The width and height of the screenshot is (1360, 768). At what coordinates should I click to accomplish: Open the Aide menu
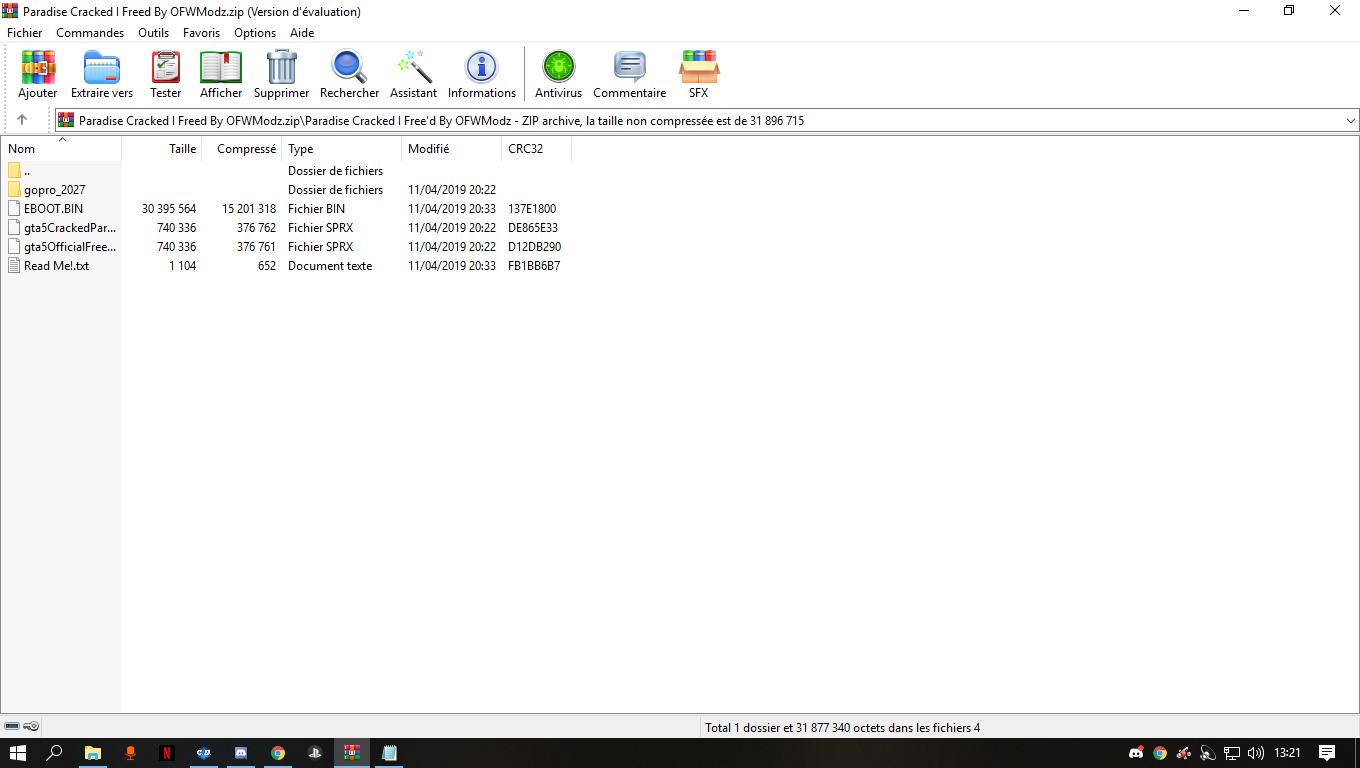[x=302, y=33]
